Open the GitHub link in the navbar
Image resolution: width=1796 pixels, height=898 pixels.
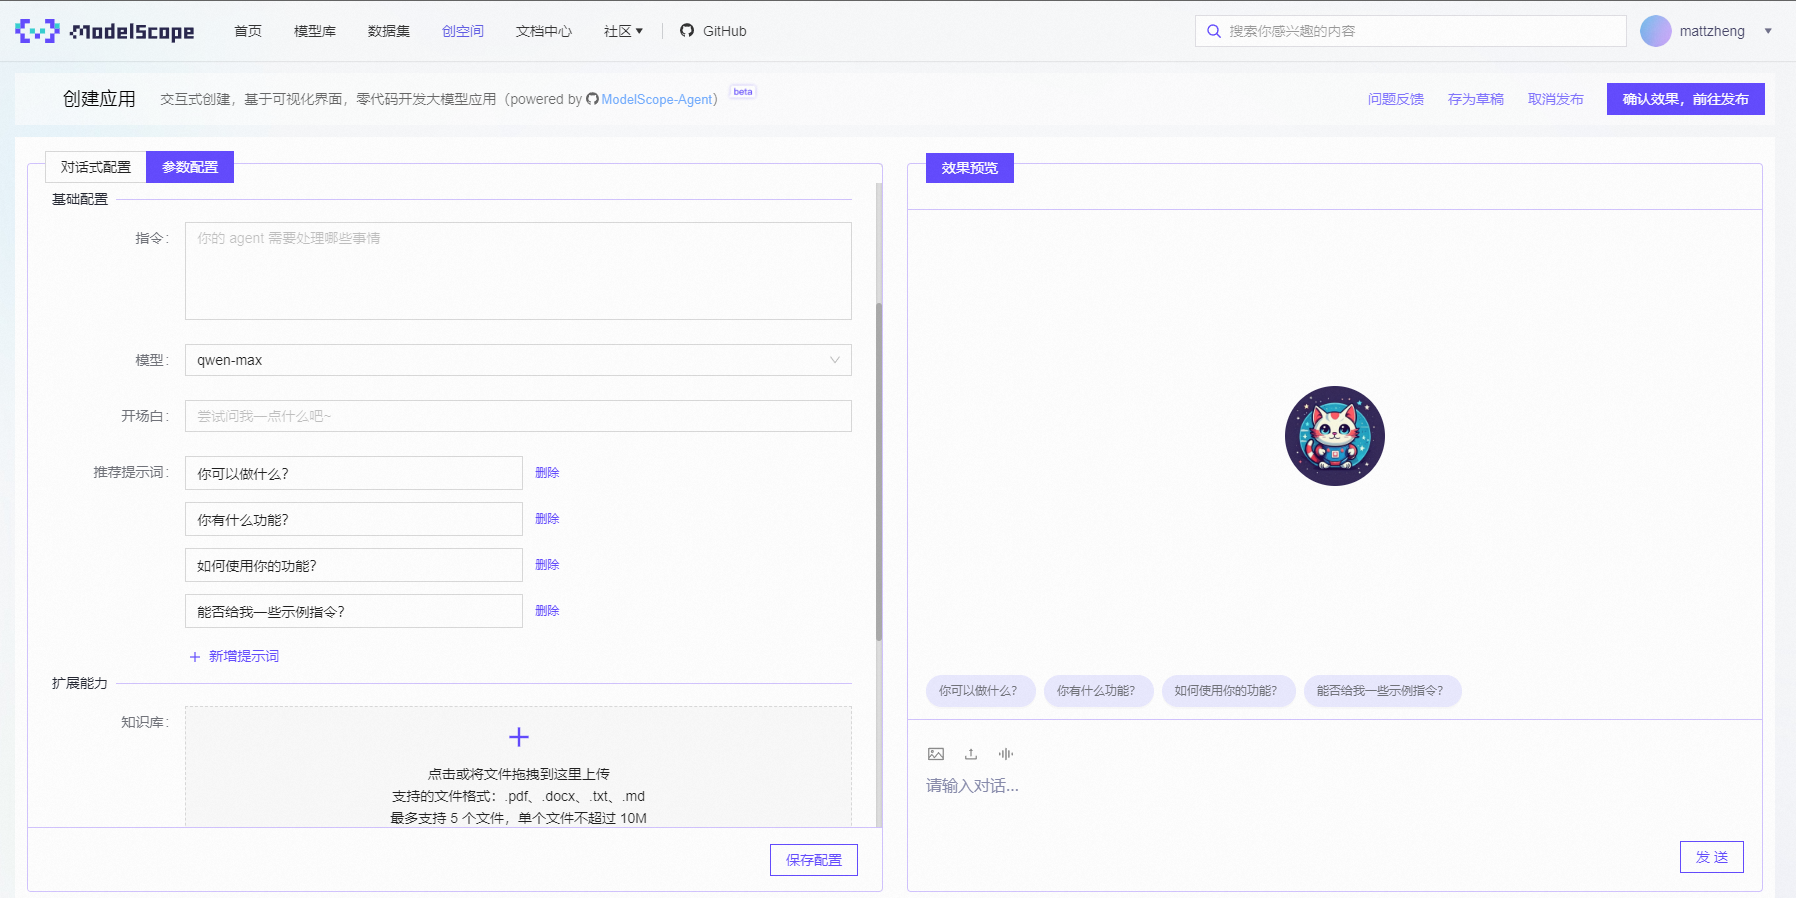pyautogui.click(x=713, y=31)
